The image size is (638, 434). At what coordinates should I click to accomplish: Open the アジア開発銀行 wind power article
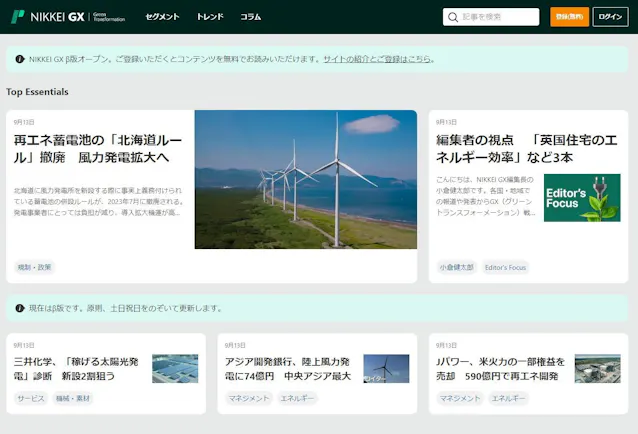[287, 369]
